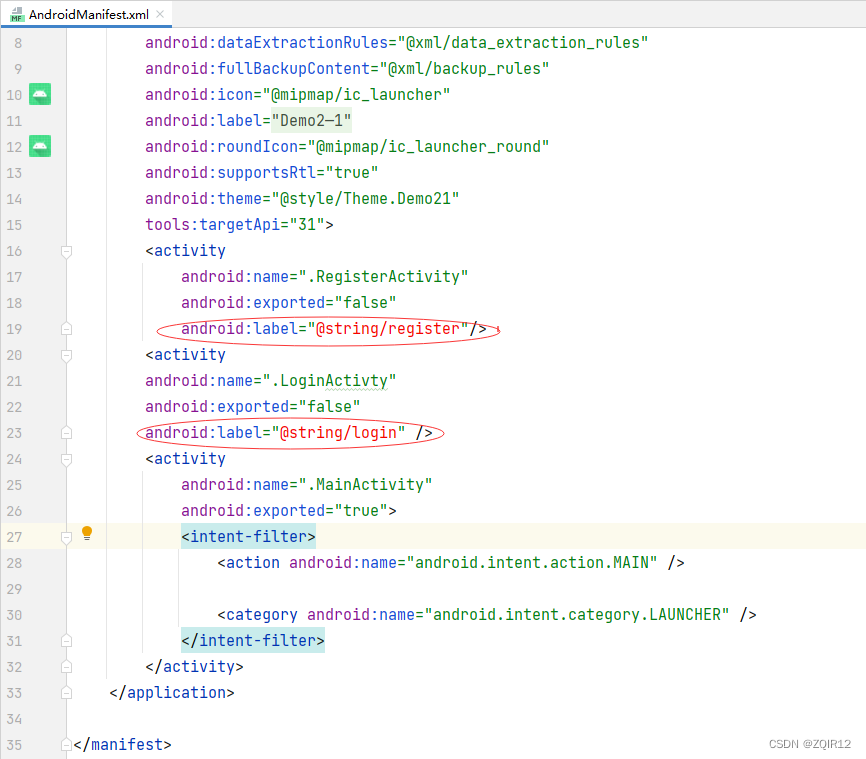The width and height of the screenshot is (866, 759).
Task: Click android:icon="@mipmap/ic_launcher" attribute
Action: 298,94
